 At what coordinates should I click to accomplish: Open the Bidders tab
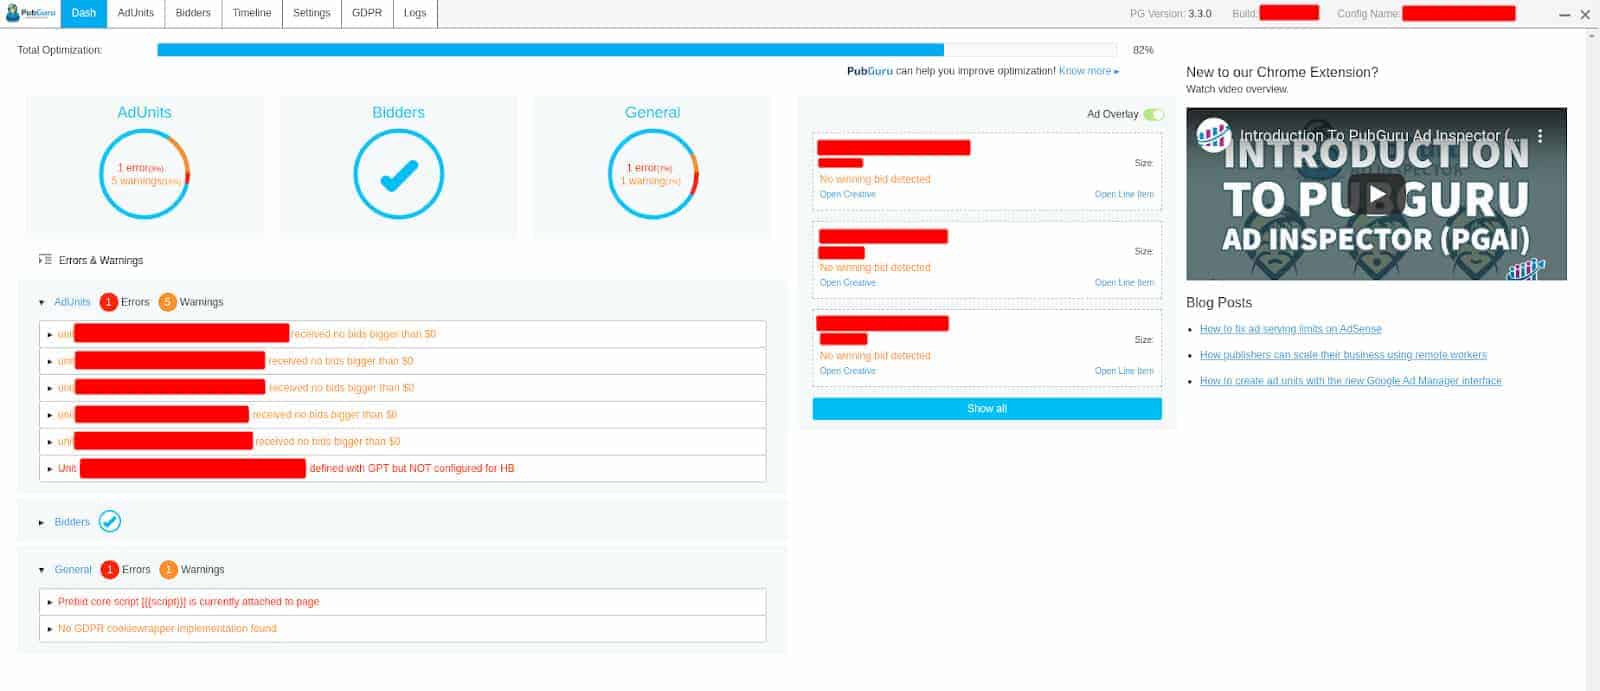193,13
